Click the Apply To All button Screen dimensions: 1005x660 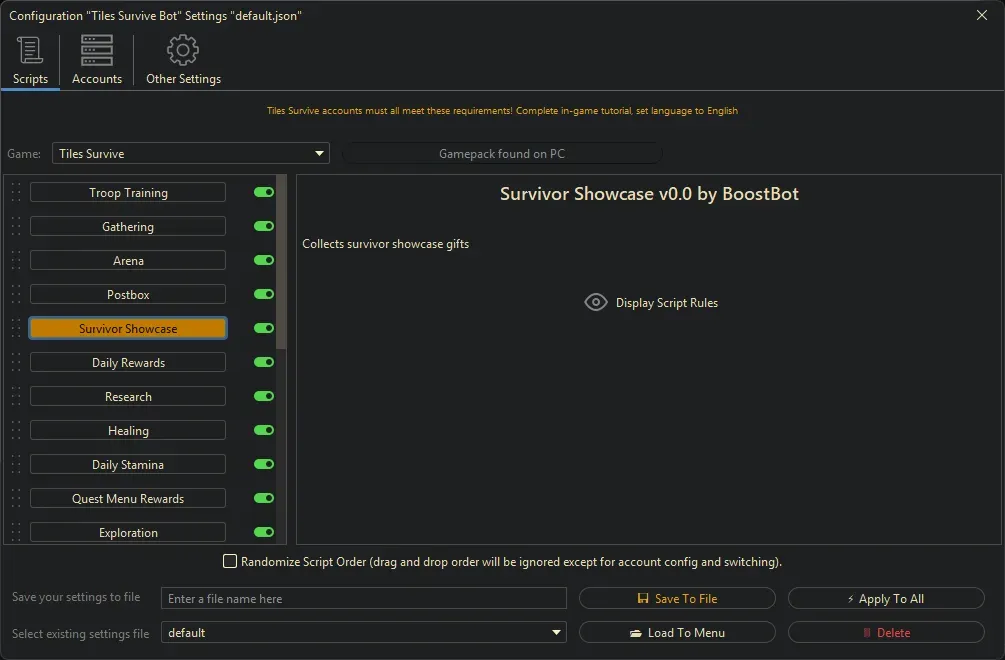pos(886,599)
